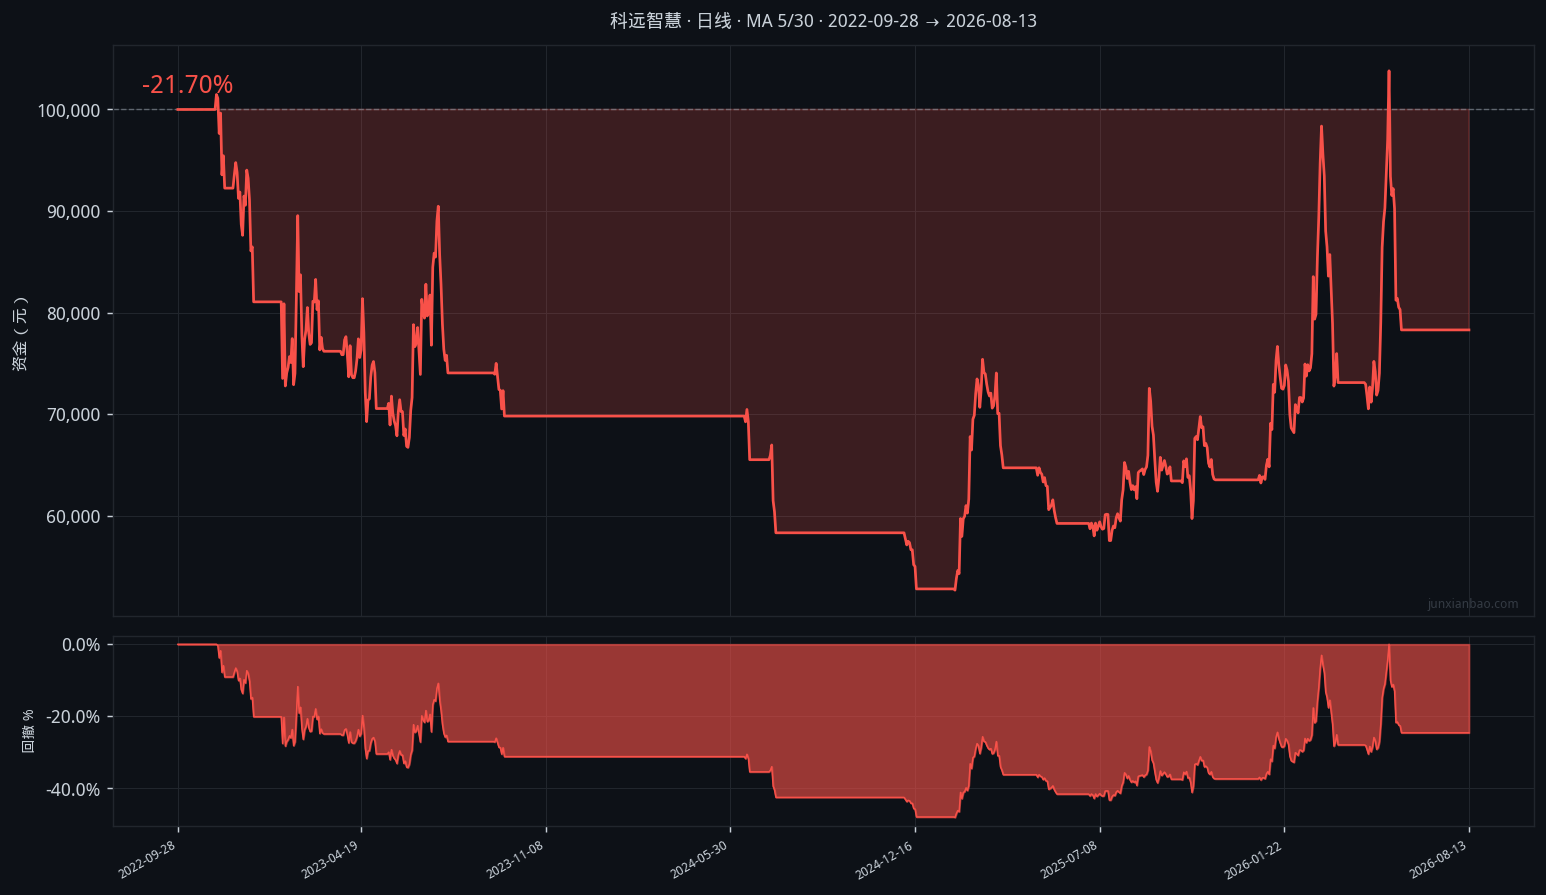Select the 2022-09-28 date tick

coord(147,860)
